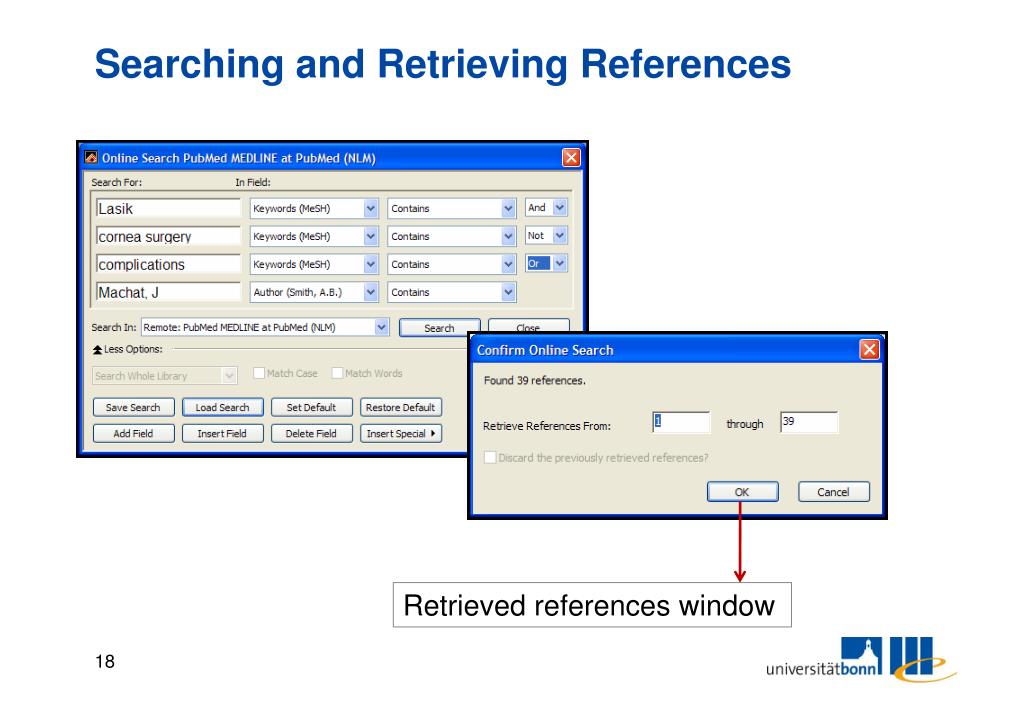Open Contains dropdown in complications row
This screenshot has width=1023, height=708.
(x=508, y=264)
